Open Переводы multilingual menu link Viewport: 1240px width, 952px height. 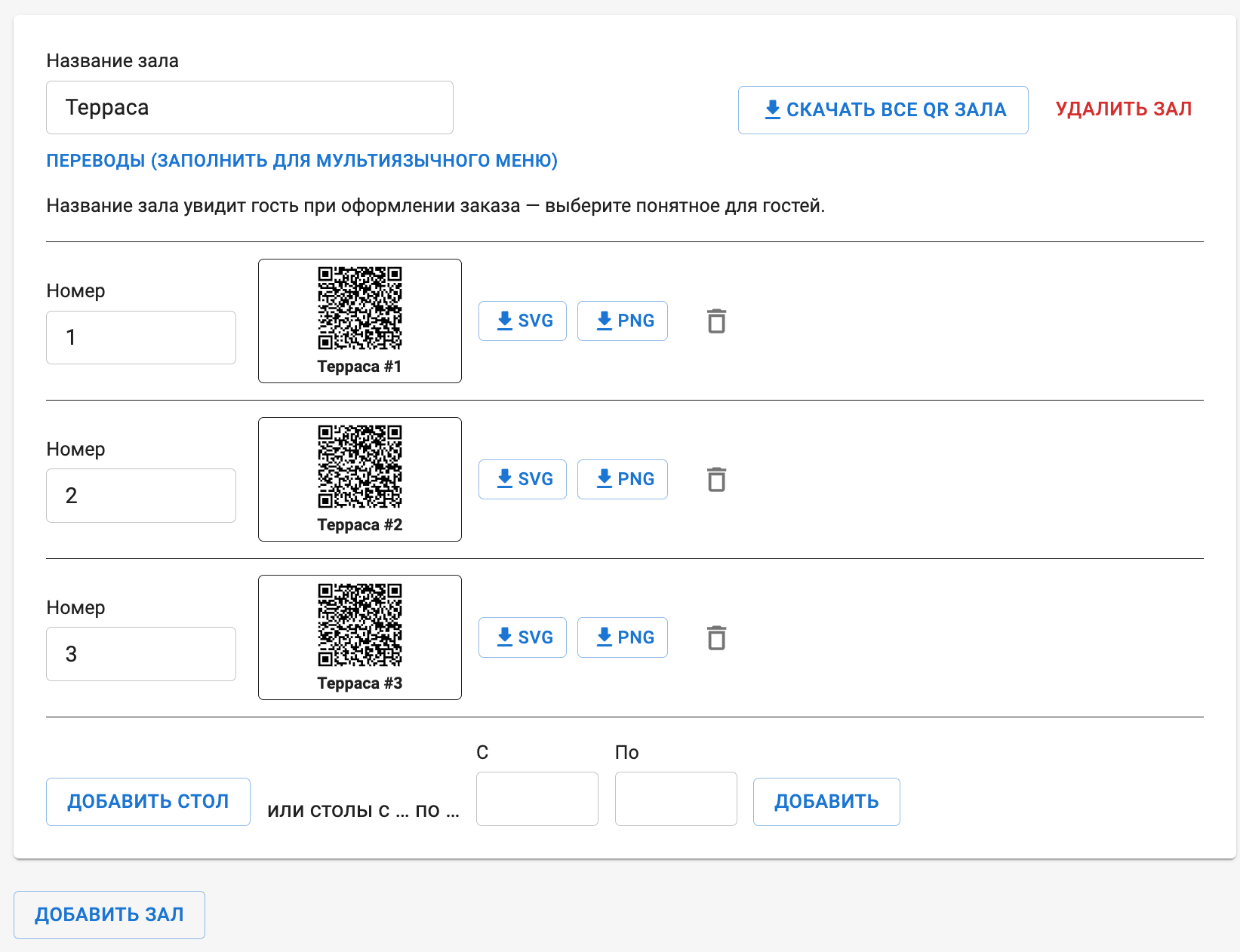click(302, 160)
